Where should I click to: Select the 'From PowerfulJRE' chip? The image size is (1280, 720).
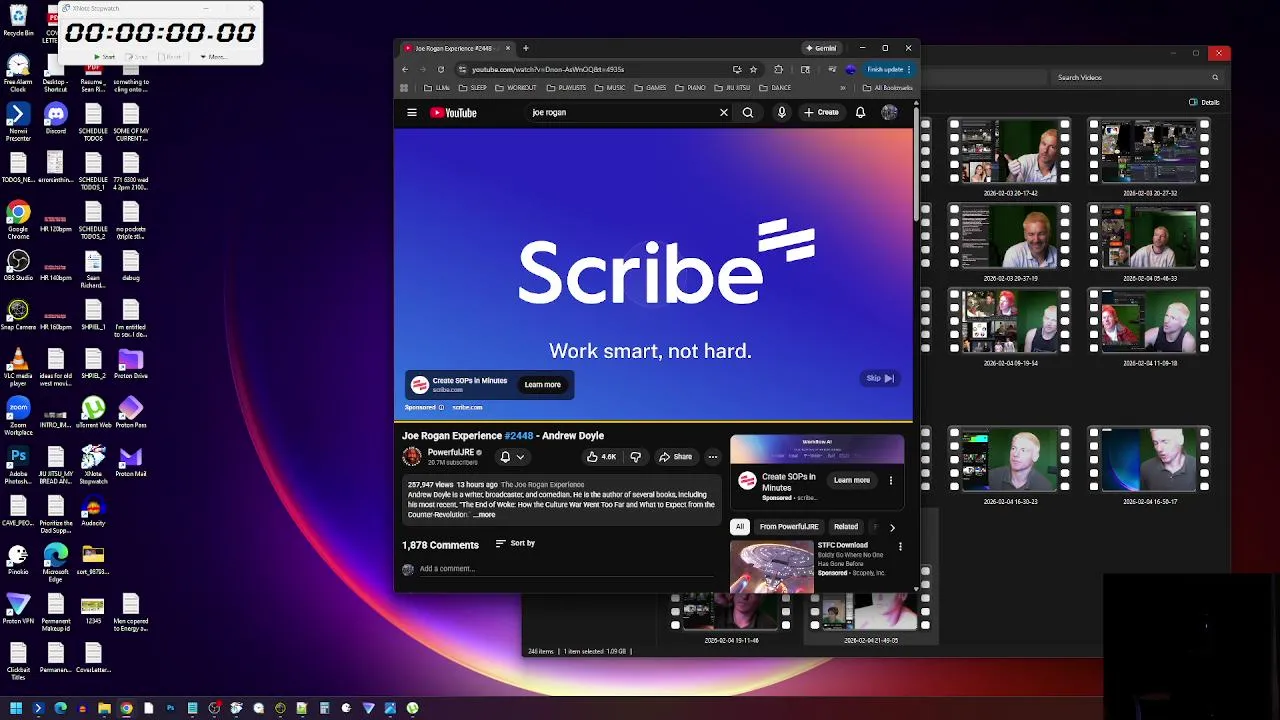click(789, 527)
